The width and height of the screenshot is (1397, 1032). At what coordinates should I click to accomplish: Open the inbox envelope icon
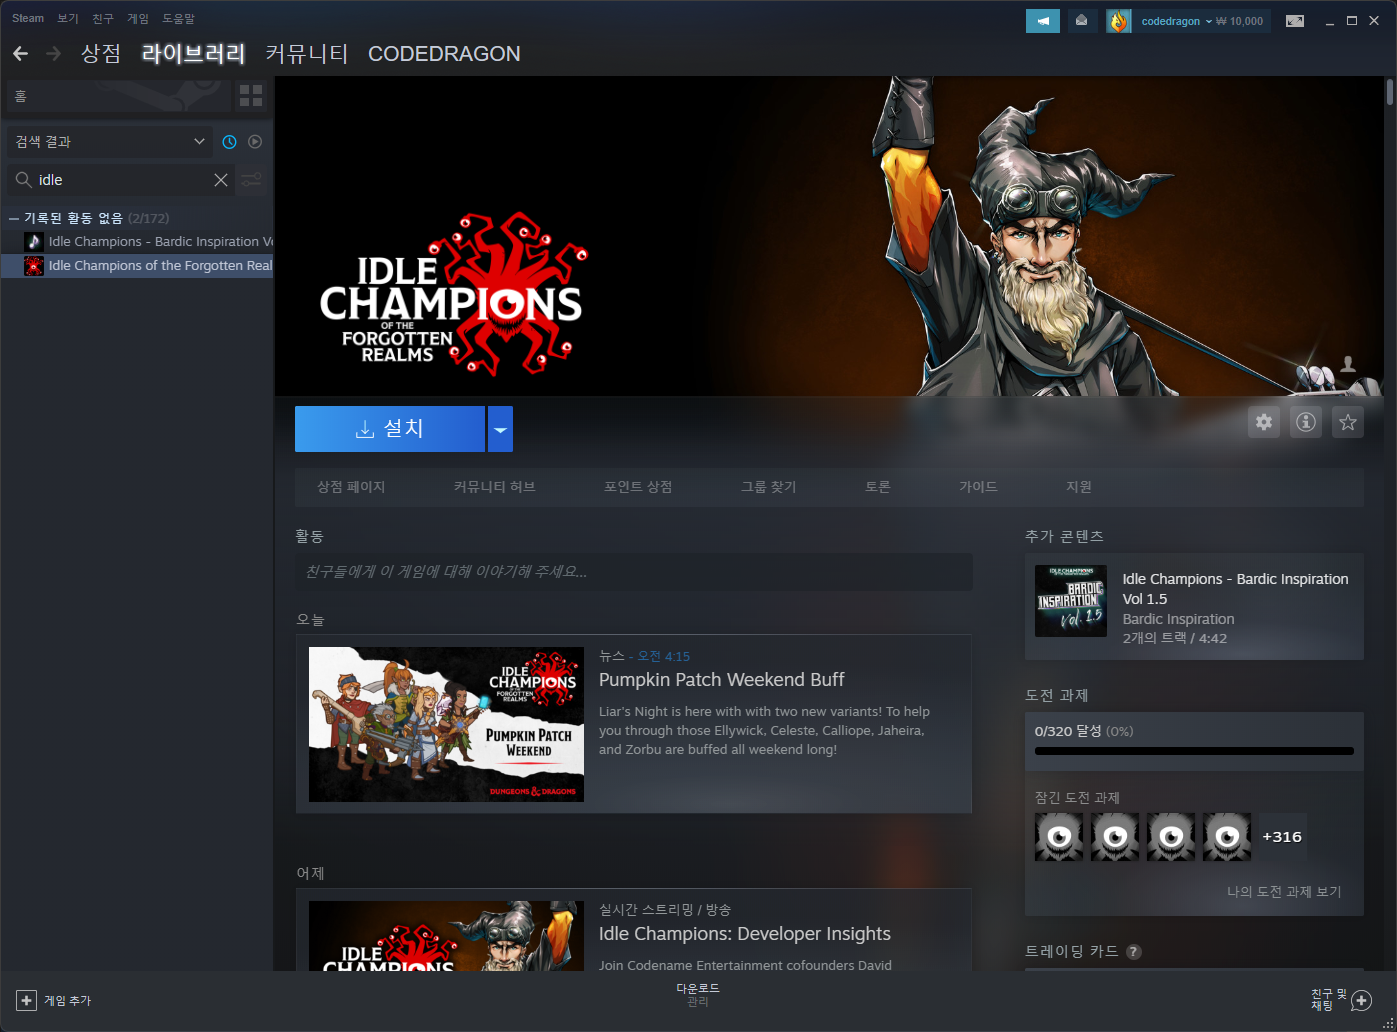click(x=1081, y=21)
